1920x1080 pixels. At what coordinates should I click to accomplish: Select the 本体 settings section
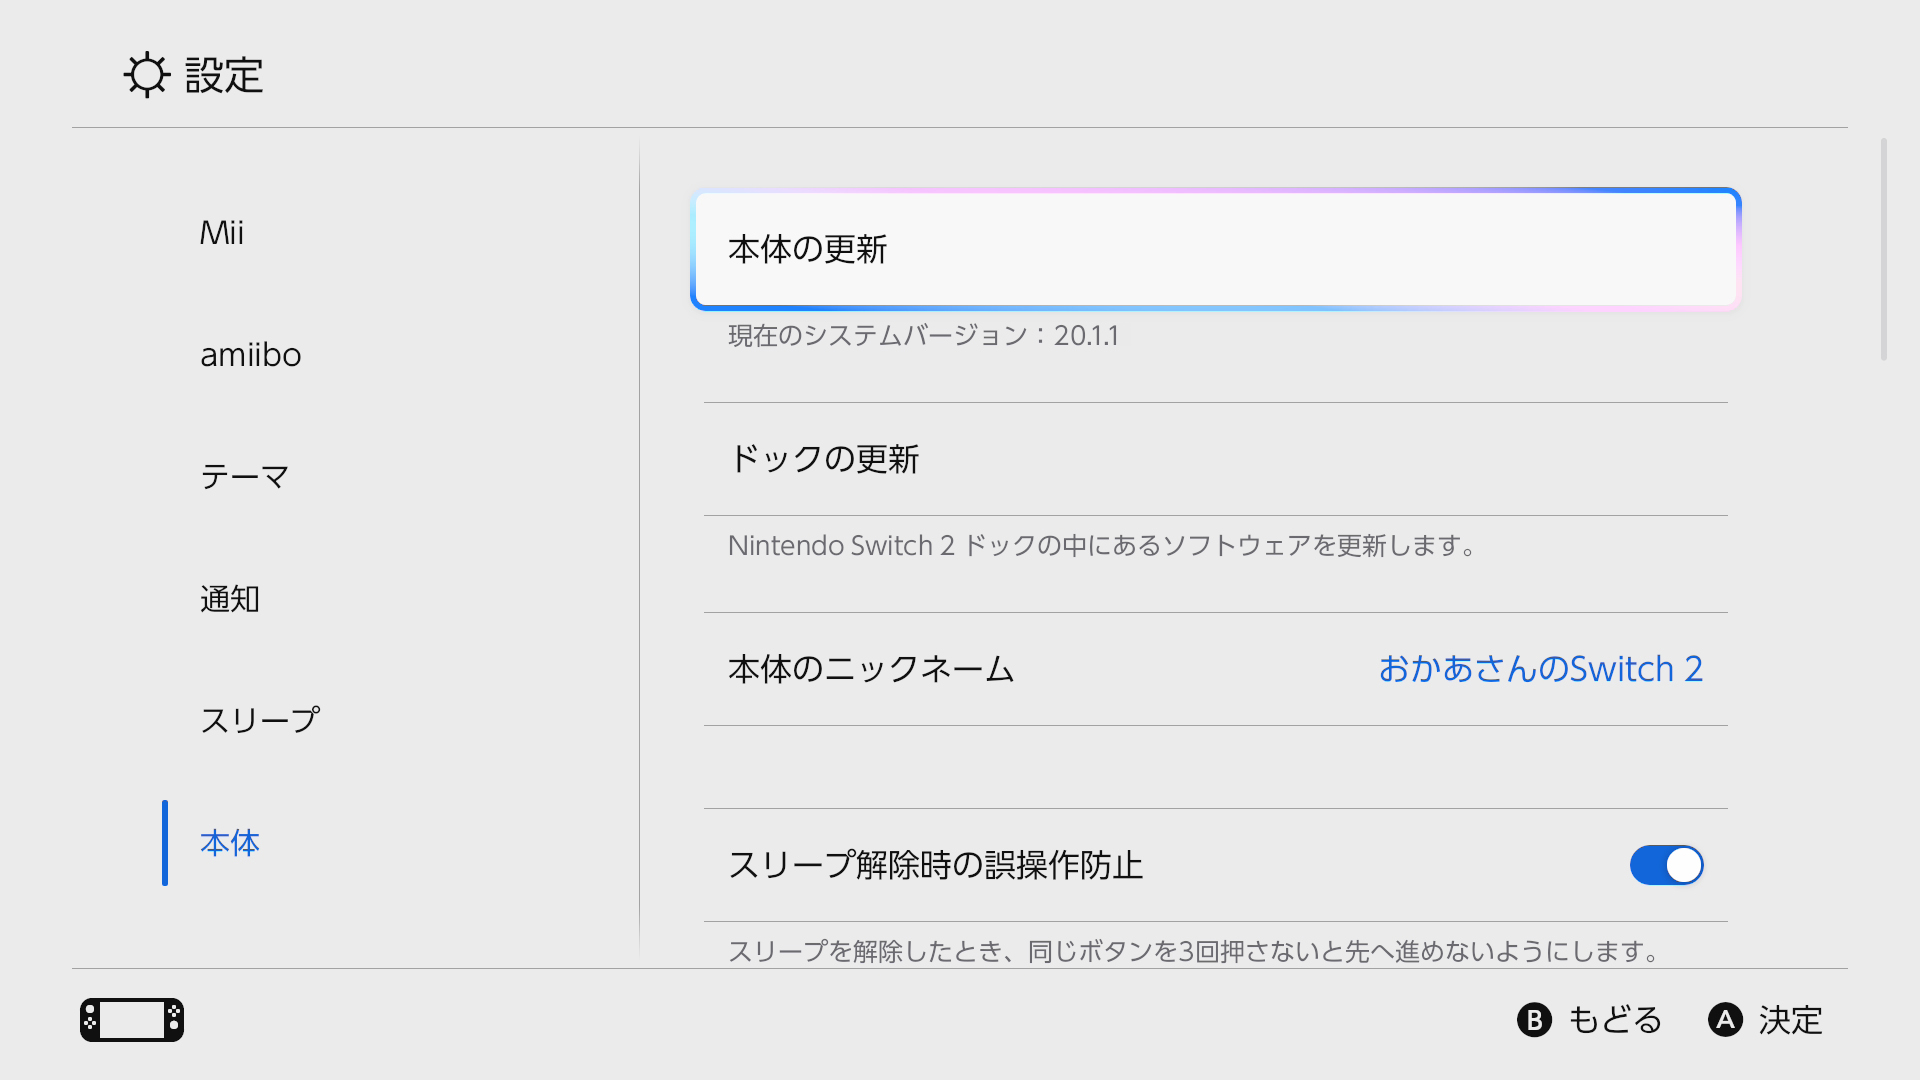point(229,843)
